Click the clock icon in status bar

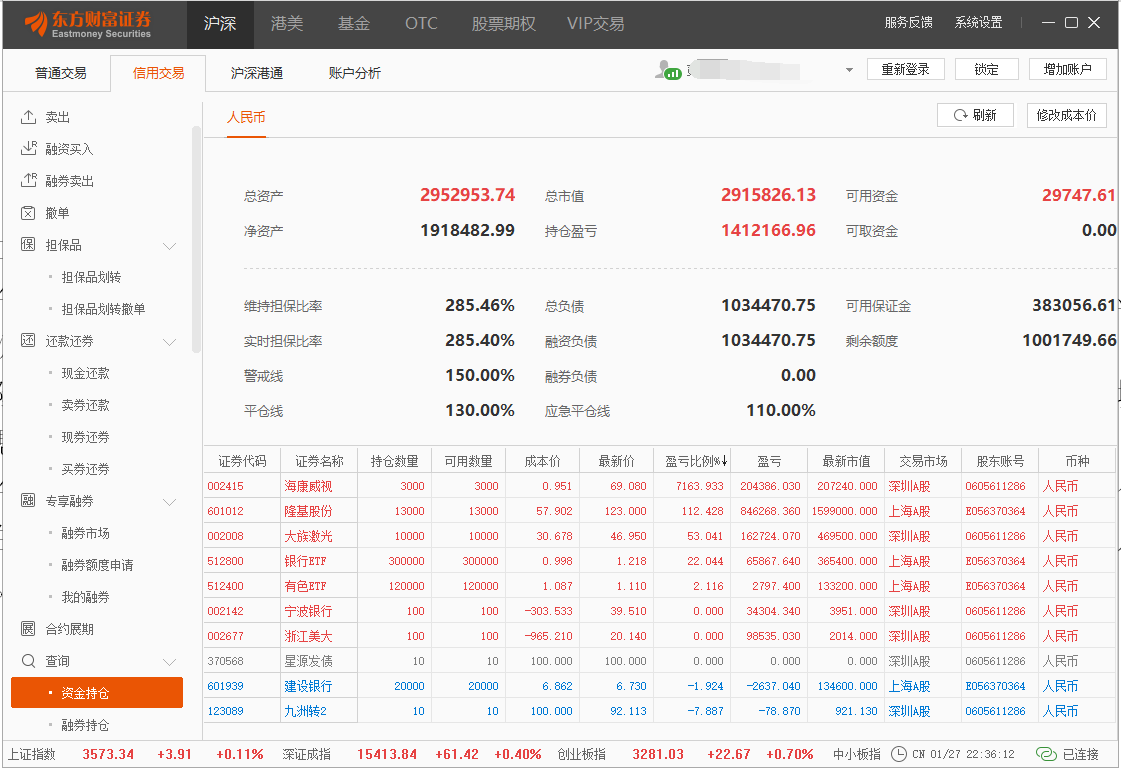pyautogui.click(x=899, y=754)
